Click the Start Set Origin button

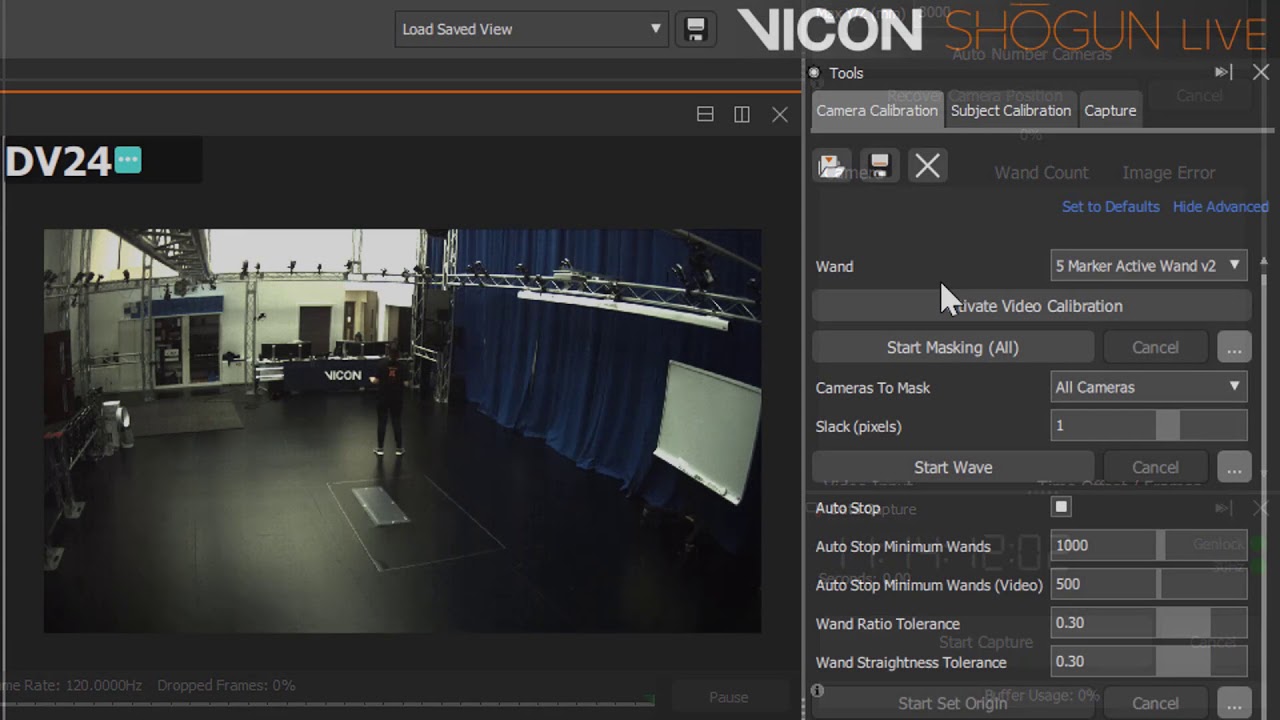tap(953, 703)
